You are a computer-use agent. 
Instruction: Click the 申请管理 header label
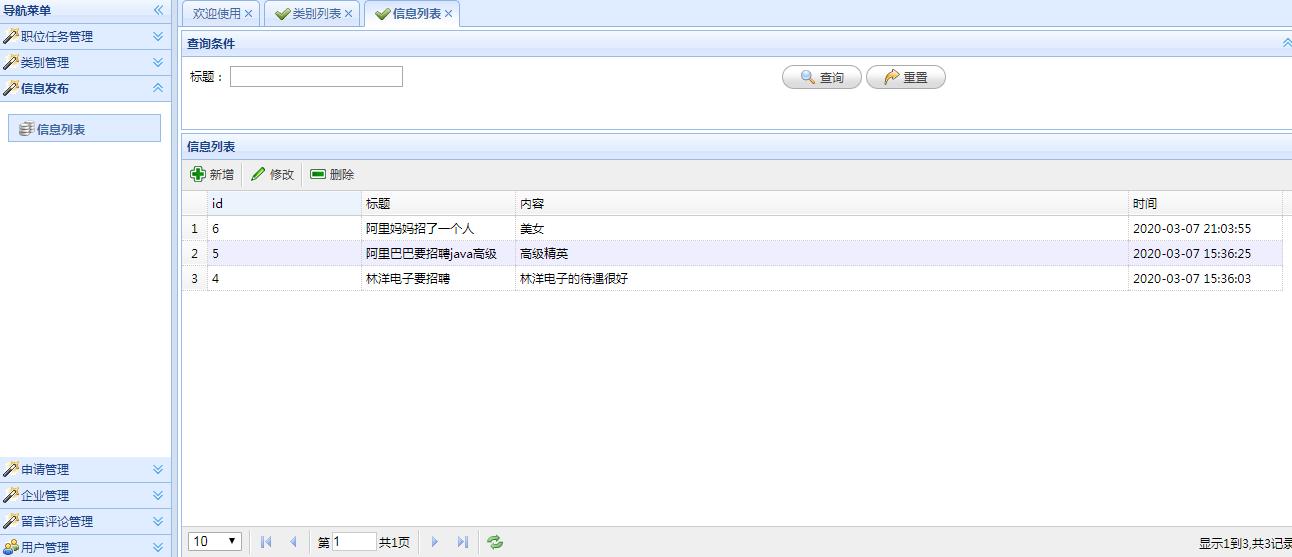pyautogui.click(x=45, y=469)
